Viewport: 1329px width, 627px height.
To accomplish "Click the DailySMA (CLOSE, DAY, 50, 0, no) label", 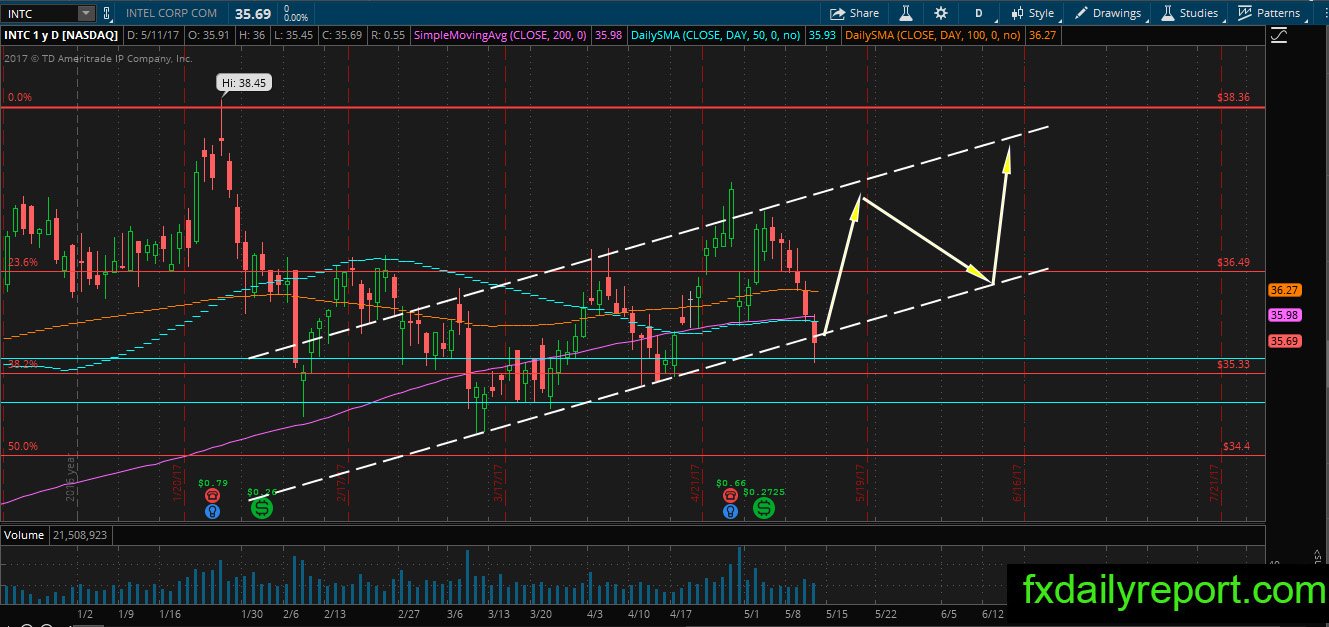I will (718, 35).
